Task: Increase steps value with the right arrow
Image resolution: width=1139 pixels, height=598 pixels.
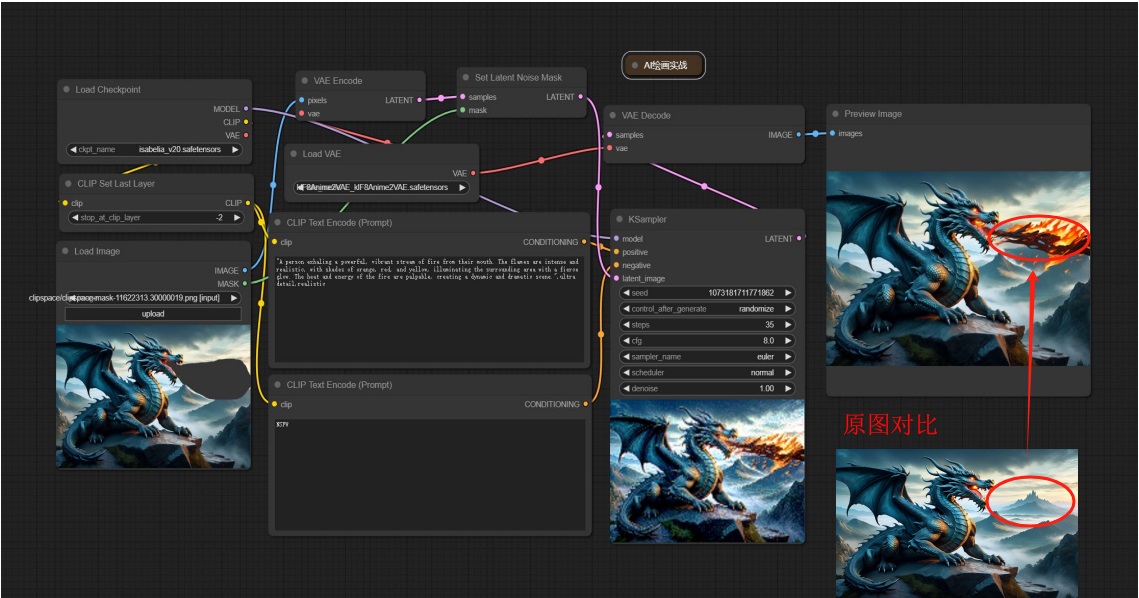Action: [x=788, y=325]
